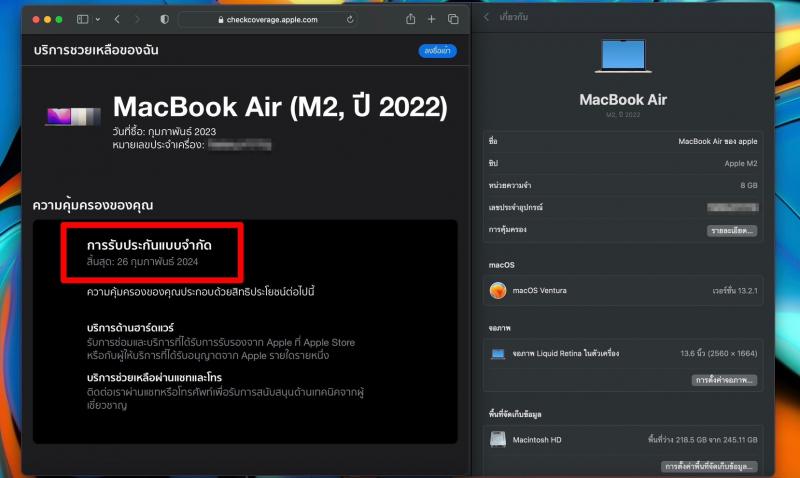The width and height of the screenshot is (800, 478).
Task: Click the บริการช่วยเหลือของฉัน page title
Action: tap(96, 50)
